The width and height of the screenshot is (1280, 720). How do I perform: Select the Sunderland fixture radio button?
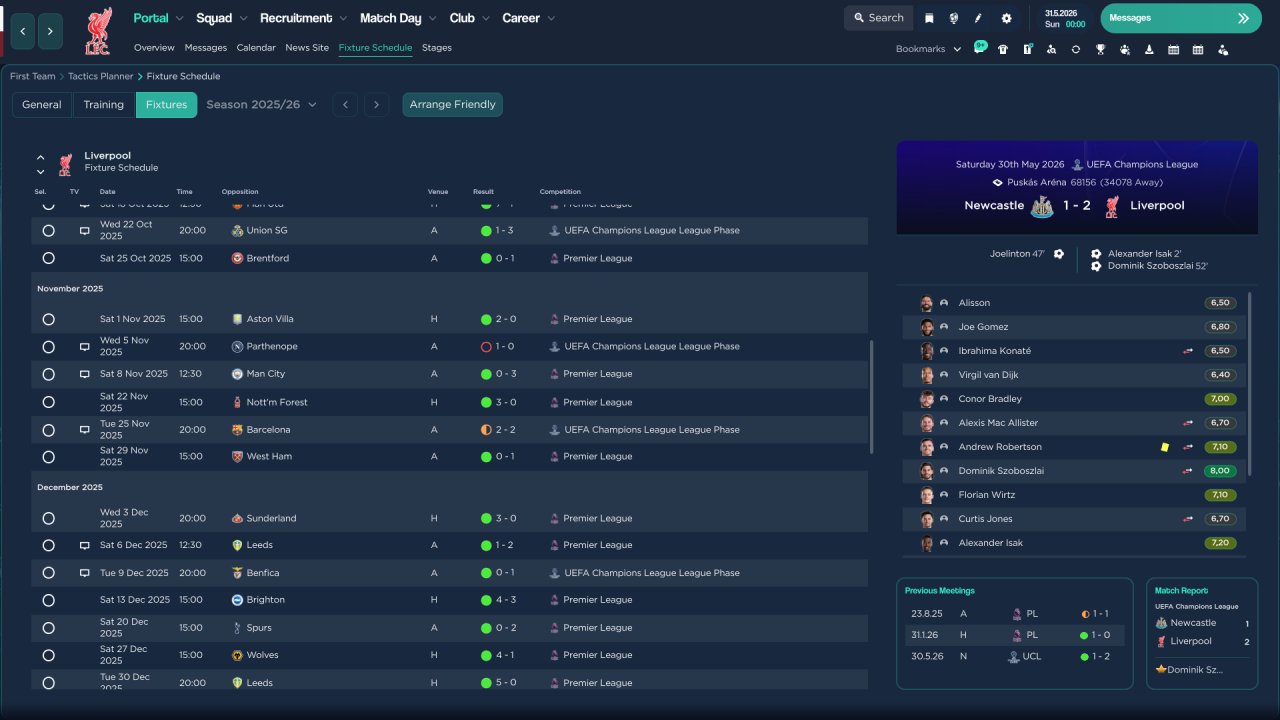click(48, 518)
